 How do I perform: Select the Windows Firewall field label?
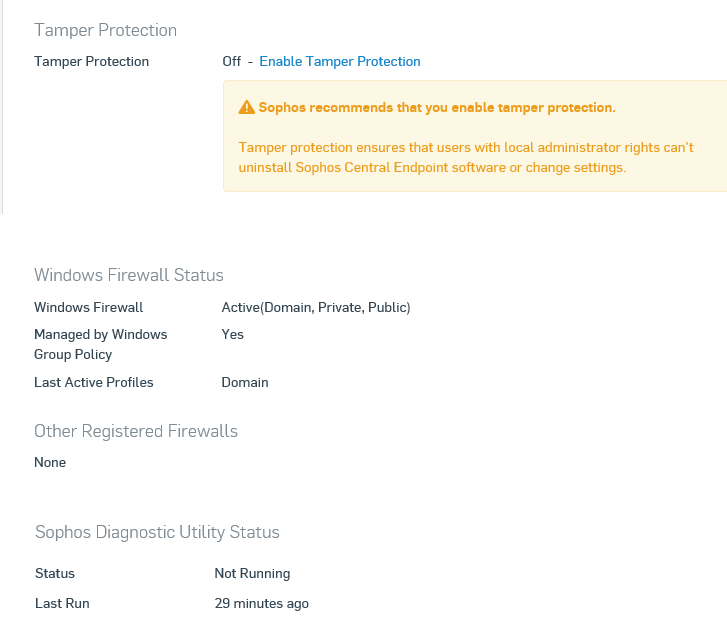pyautogui.click(x=89, y=307)
